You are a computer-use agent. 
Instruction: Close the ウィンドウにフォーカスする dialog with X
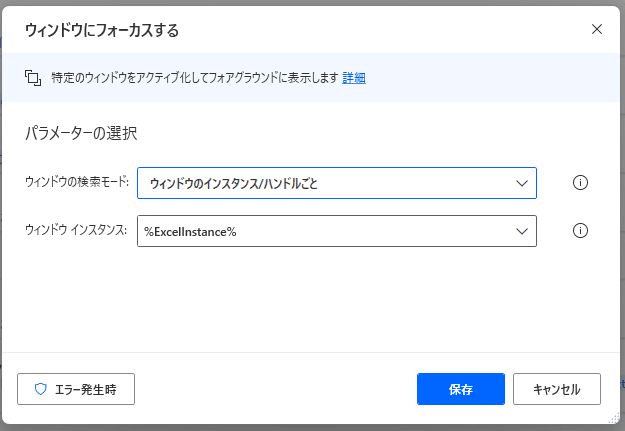coord(597,29)
